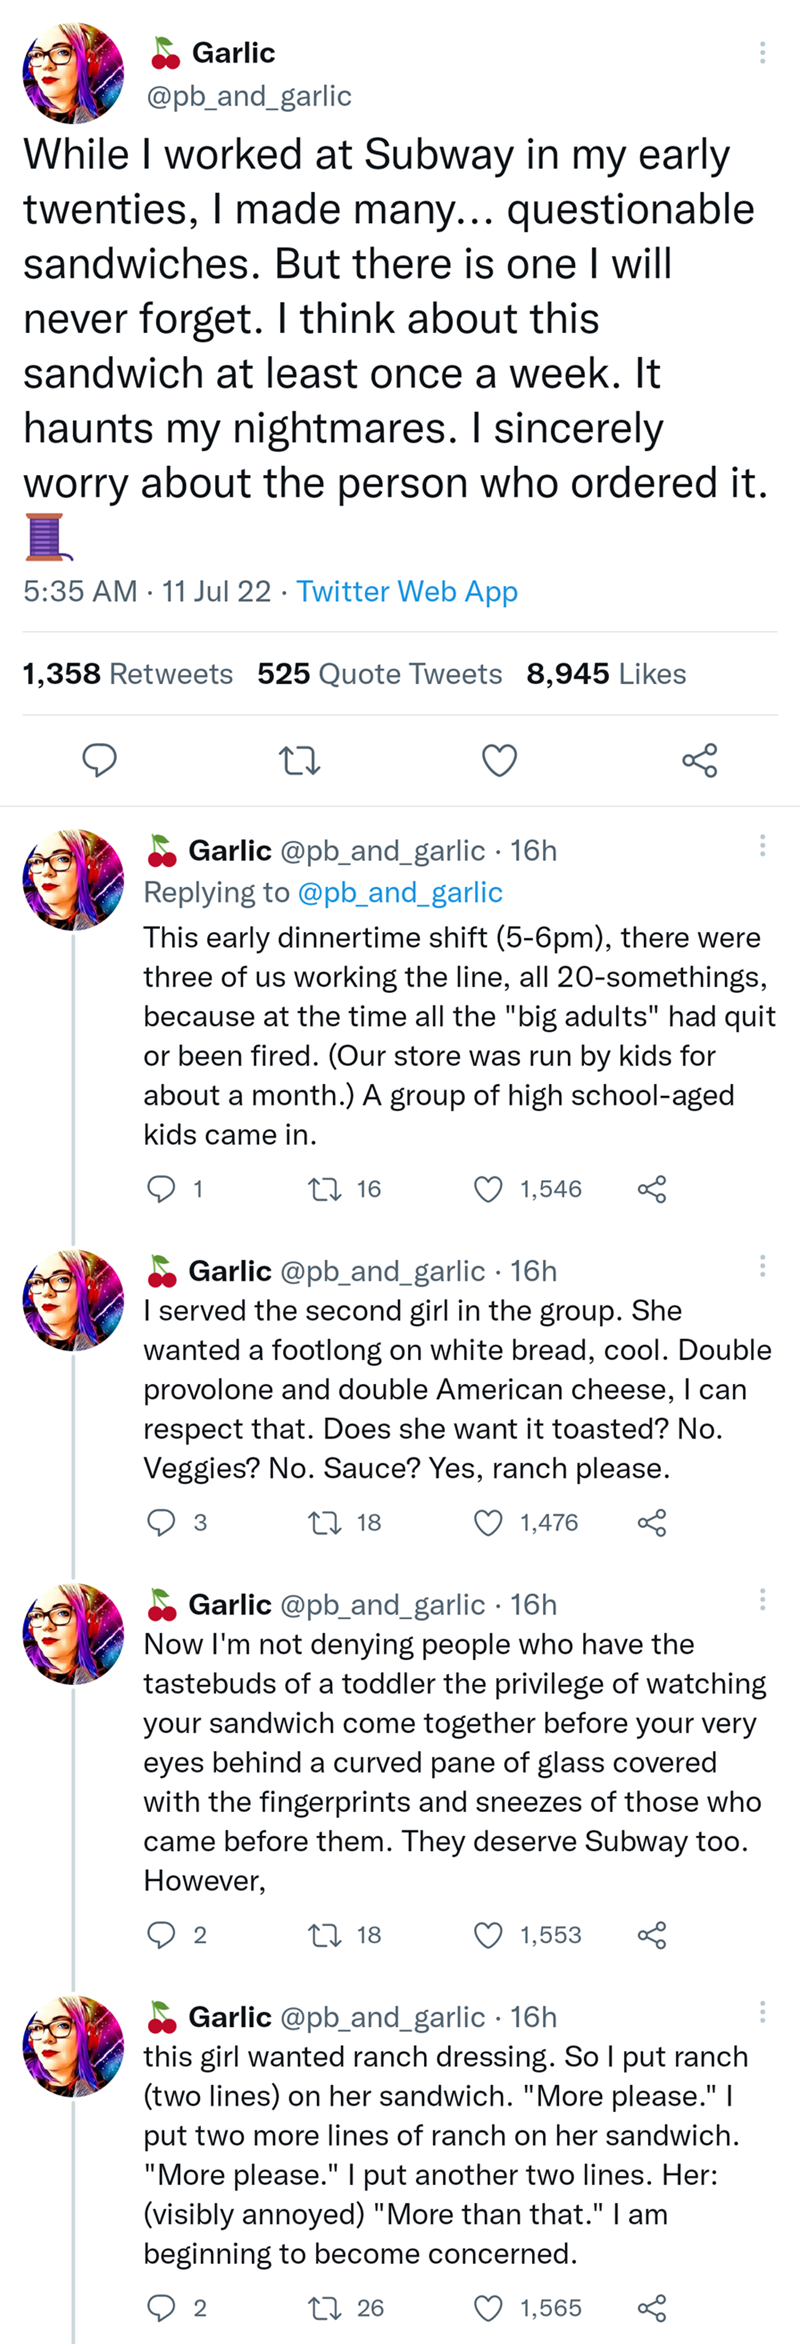This screenshot has width=800, height=2344.
Task: Open more options on the main tweet
Action: [x=762, y=53]
